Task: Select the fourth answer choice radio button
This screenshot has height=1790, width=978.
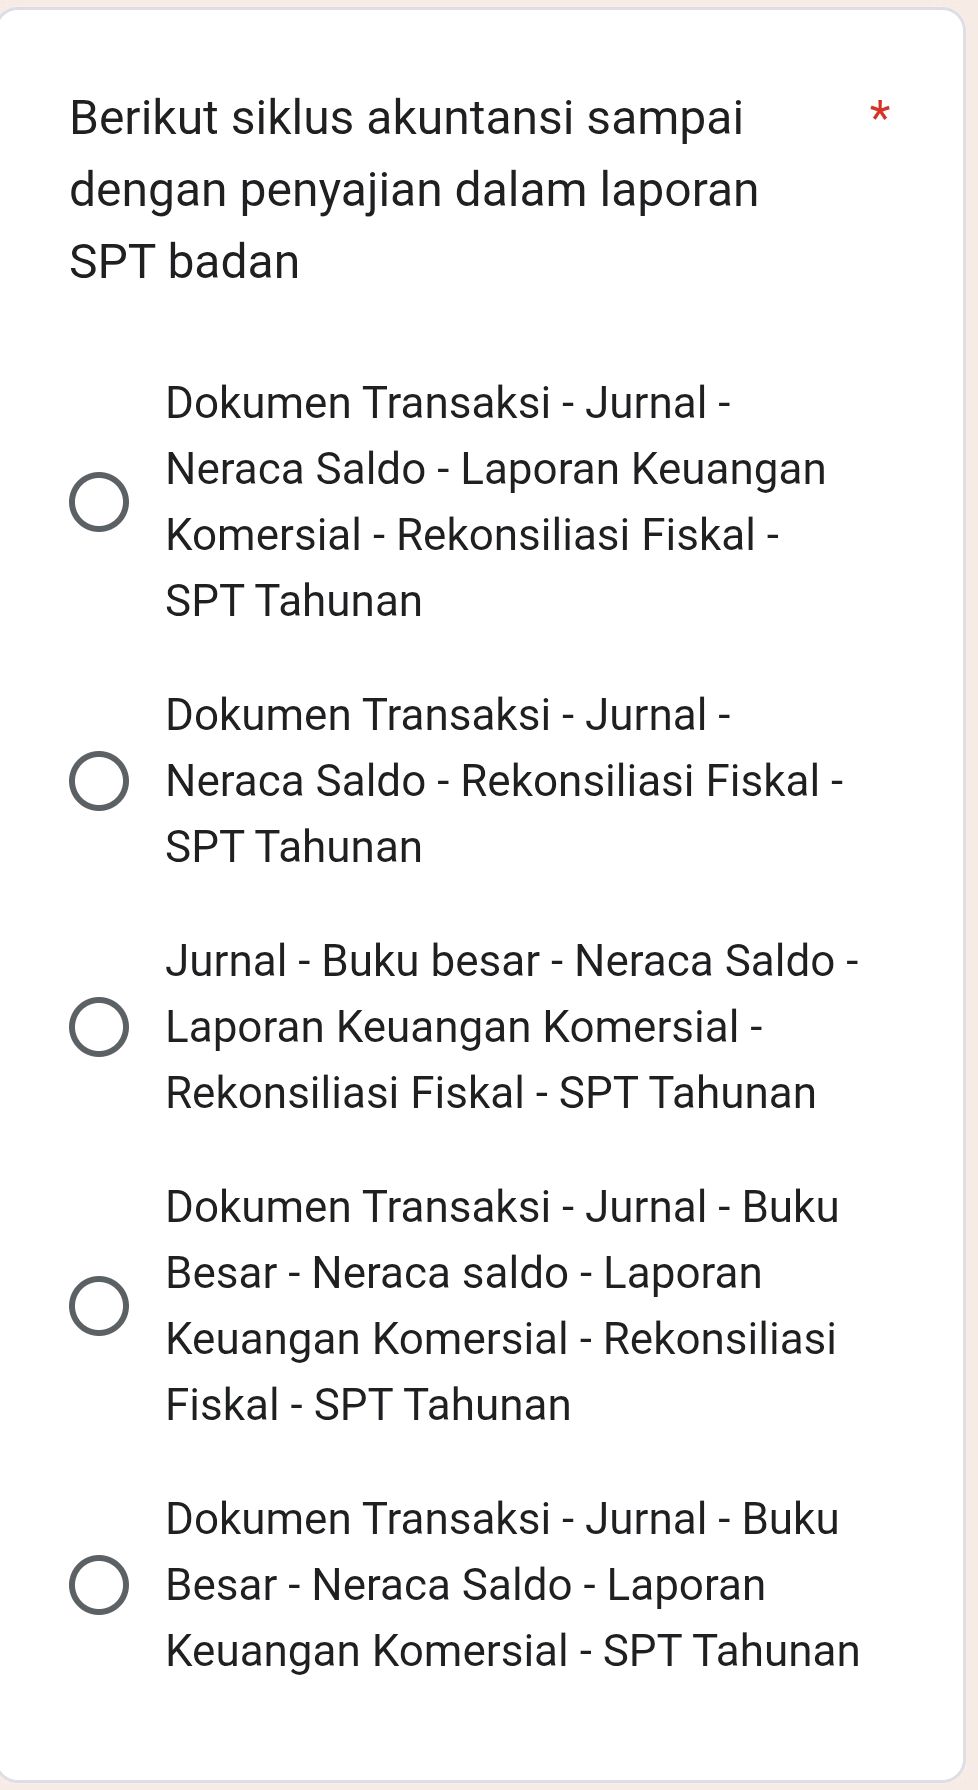Action: [98, 1303]
